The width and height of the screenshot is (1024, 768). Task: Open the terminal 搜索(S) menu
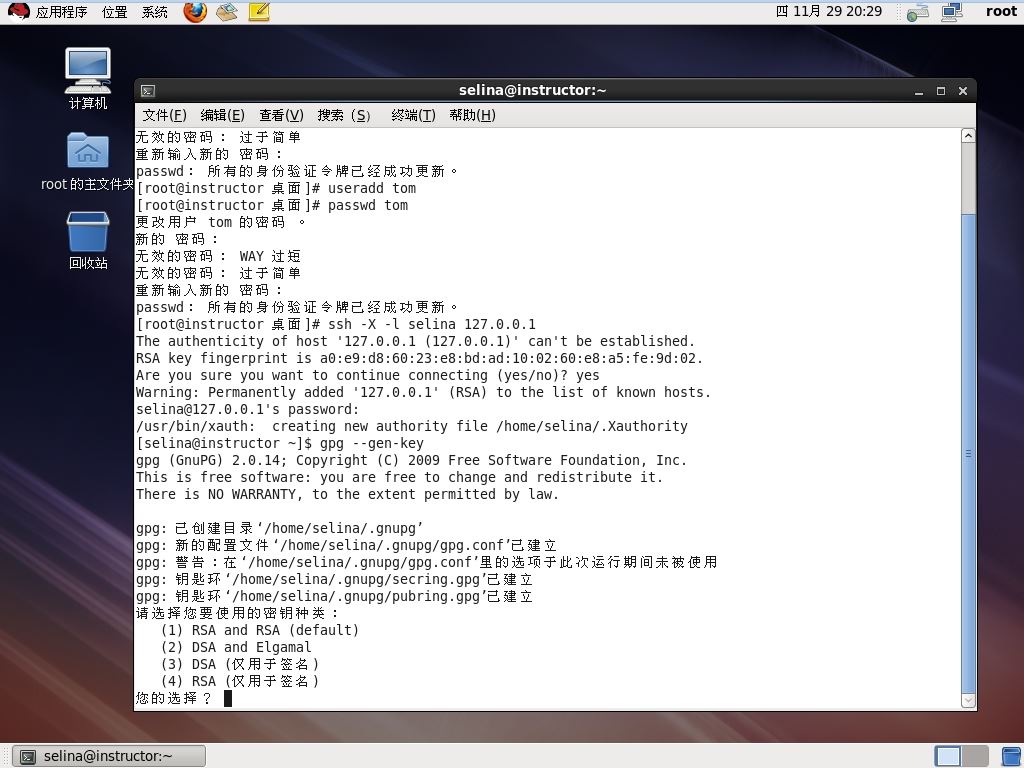344,116
